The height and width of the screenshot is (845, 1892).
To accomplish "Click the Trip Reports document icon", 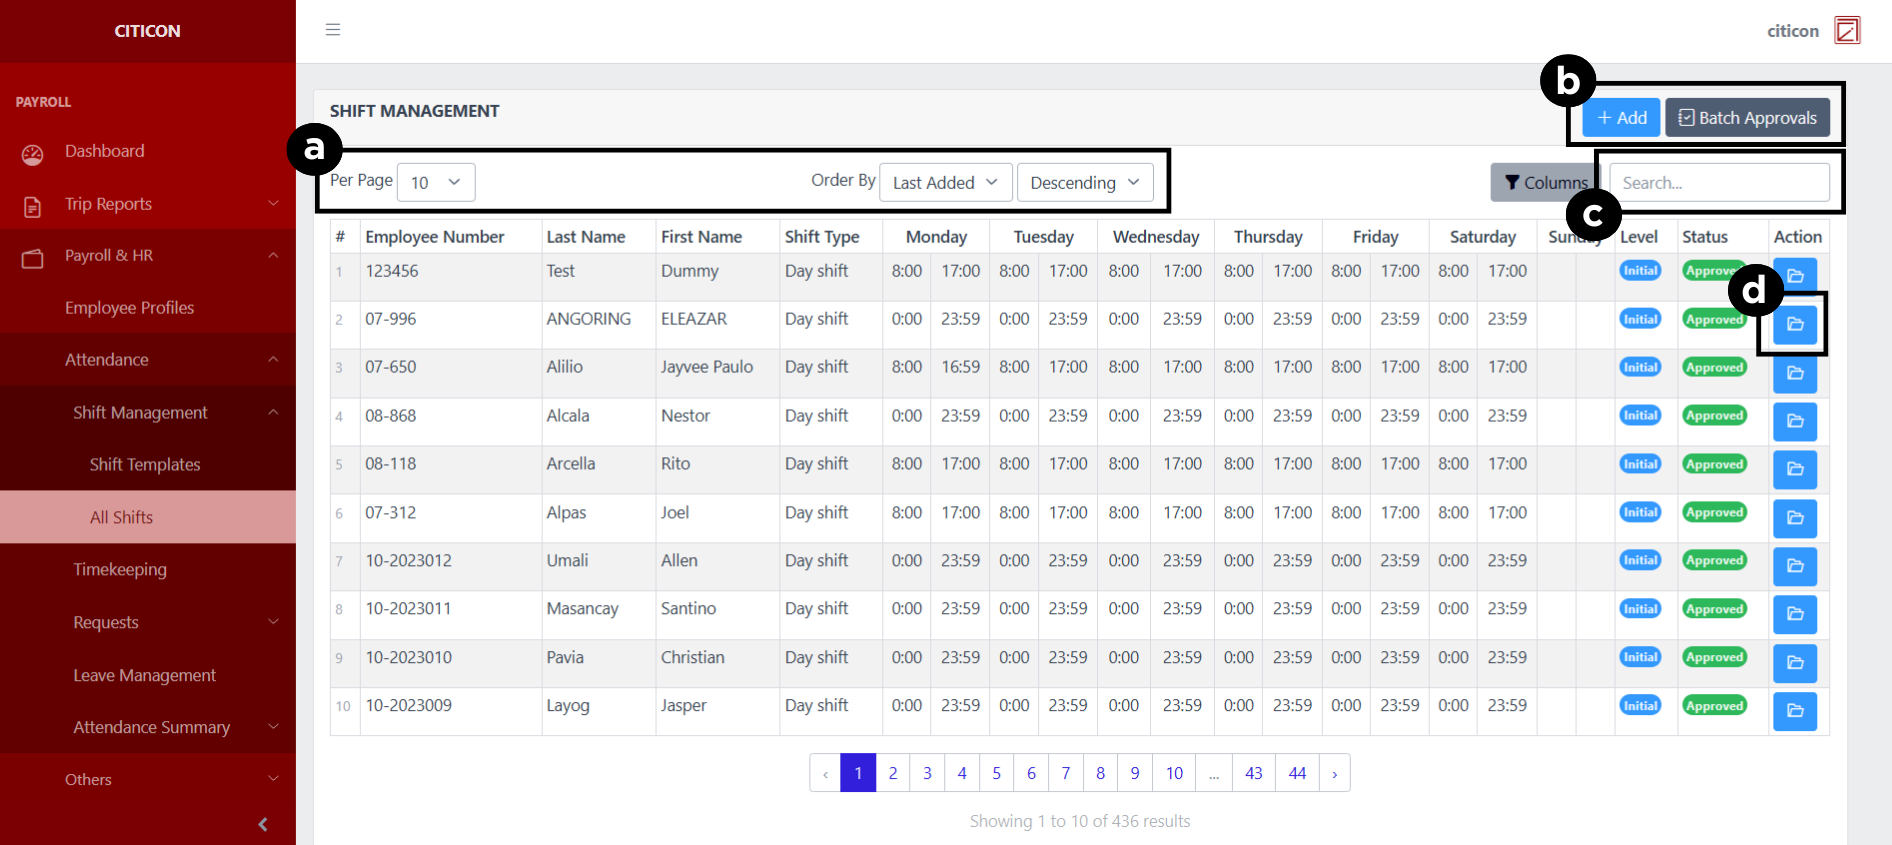I will click(x=33, y=206).
